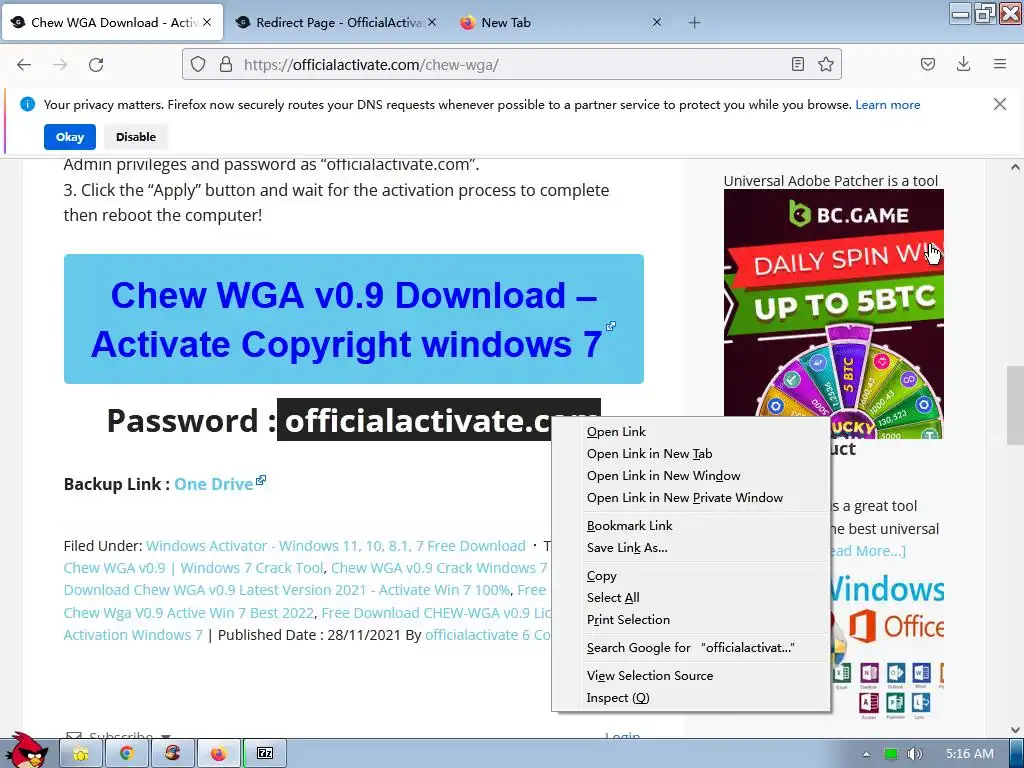The height and width of the screenshot is (768, 1024).
Task: Click scrollbar up arrow
Action: tap(1015, 167)
